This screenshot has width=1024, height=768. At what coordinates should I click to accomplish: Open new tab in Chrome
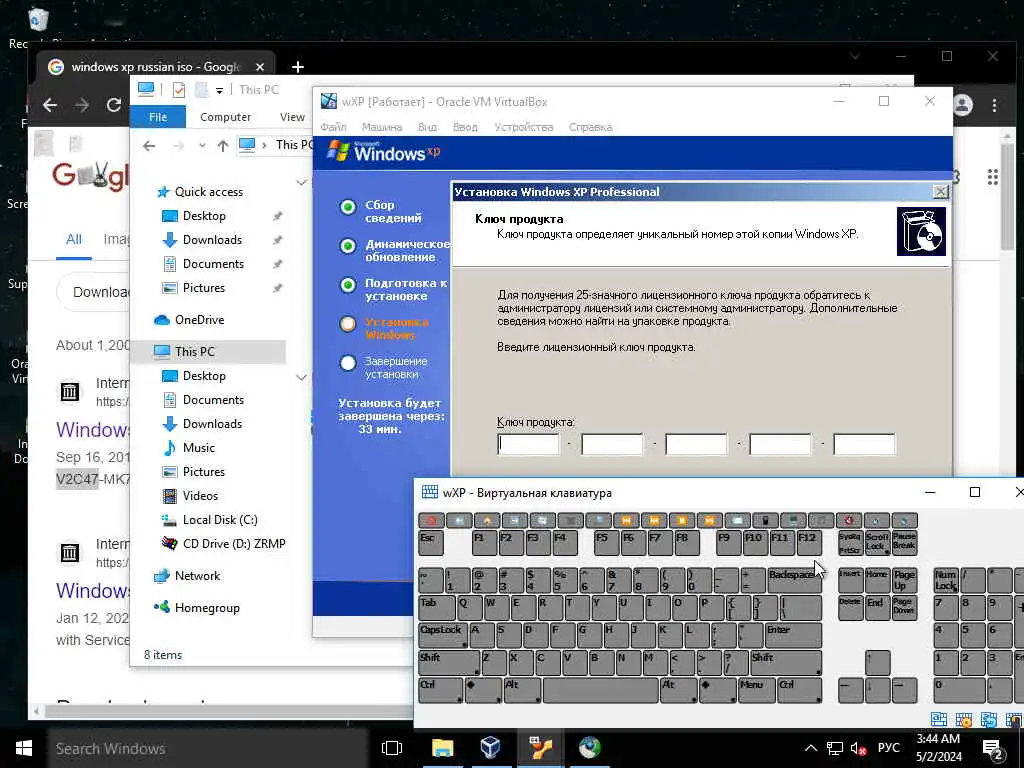coord(298,67)
